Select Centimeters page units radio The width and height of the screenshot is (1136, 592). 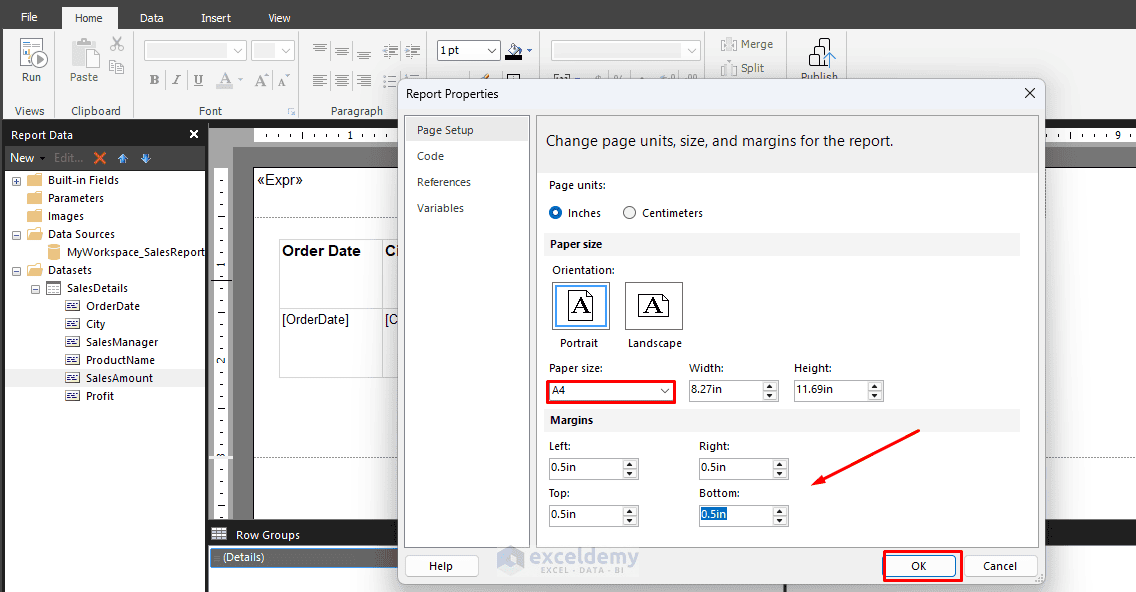point(630,212)
